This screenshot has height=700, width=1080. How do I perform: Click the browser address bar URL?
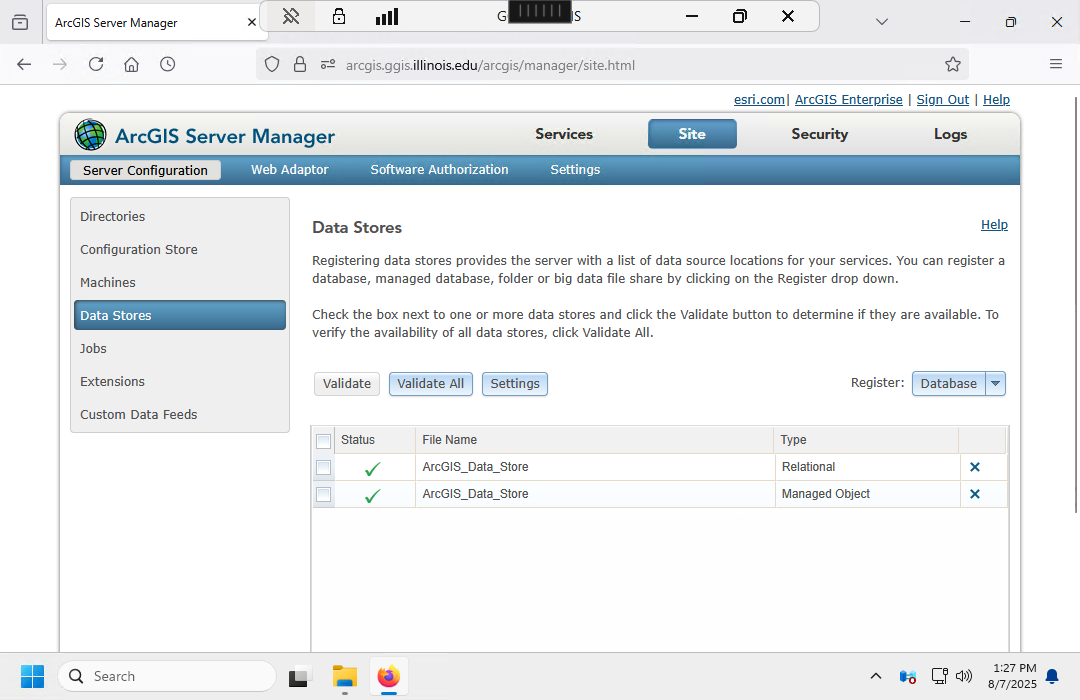click(x=490, y=65)
